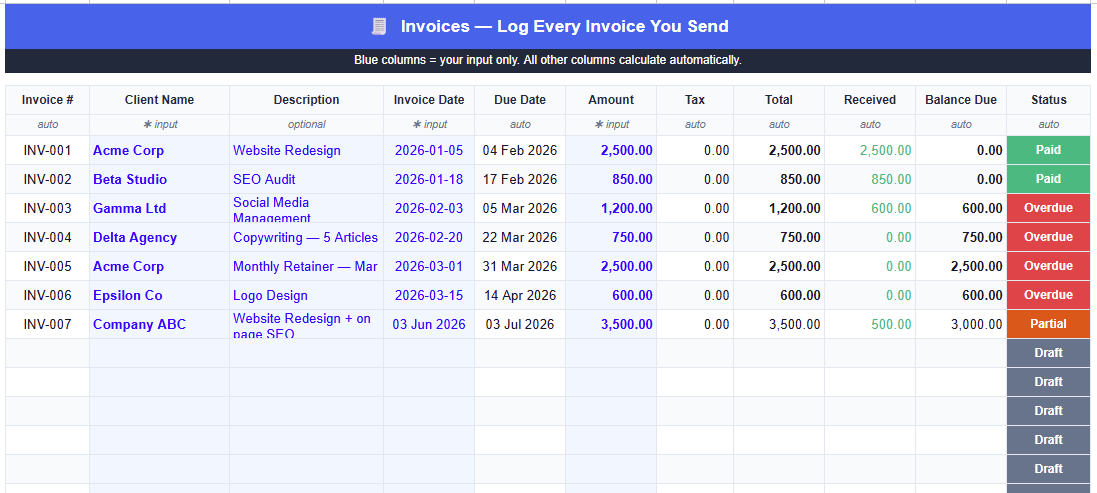1097x493 pixels.
Task: Click the Paid status for INV-002
Action: (x=1049, y=180)
